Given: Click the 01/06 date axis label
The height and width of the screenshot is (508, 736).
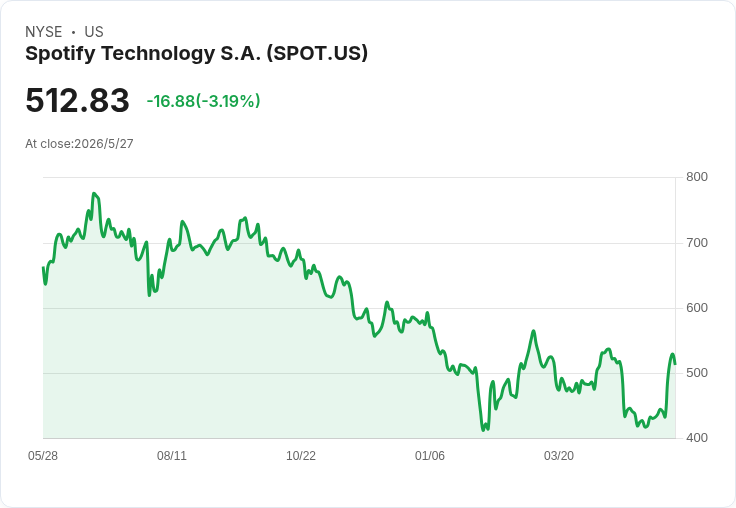Looking at the screenshot, I should (x=429, y=455).
